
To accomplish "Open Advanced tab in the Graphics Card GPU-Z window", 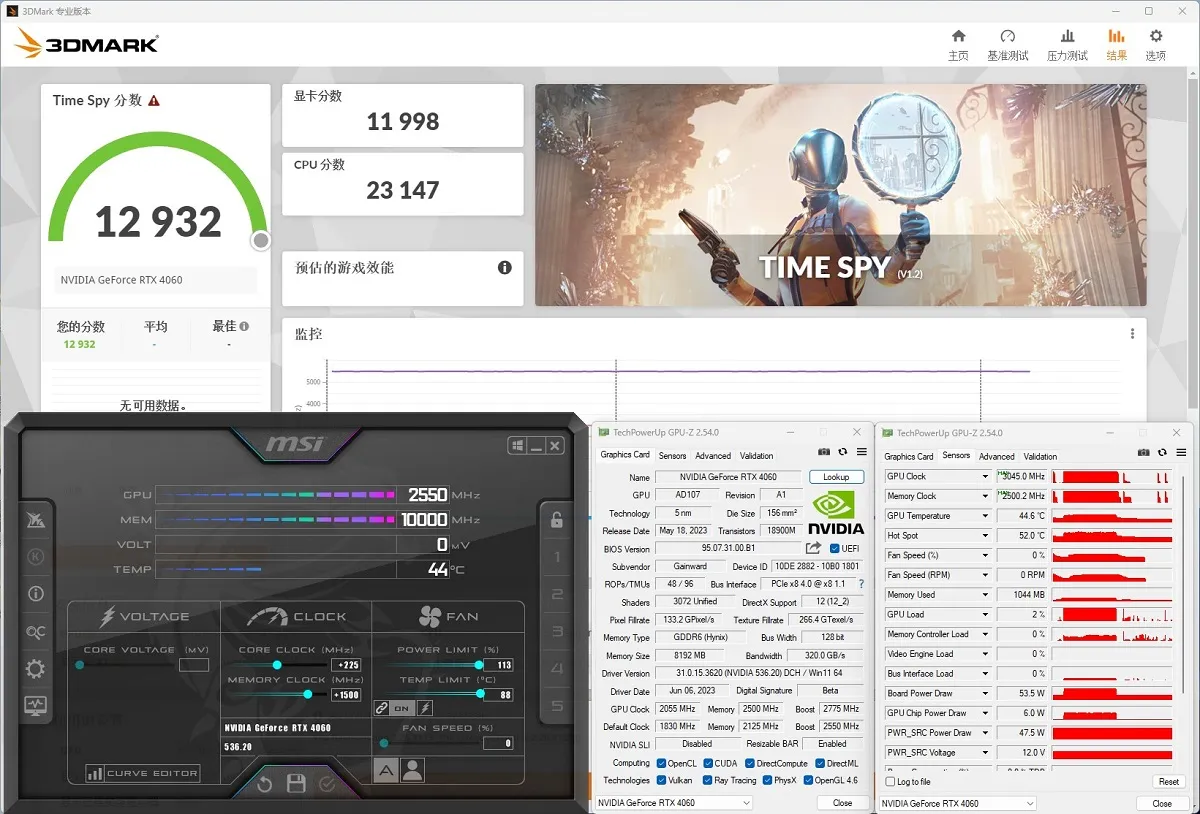I will click(x=713, y=456).
